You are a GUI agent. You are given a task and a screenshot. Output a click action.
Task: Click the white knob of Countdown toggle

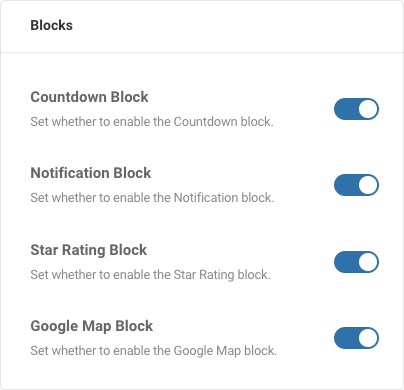click(368, 109)
